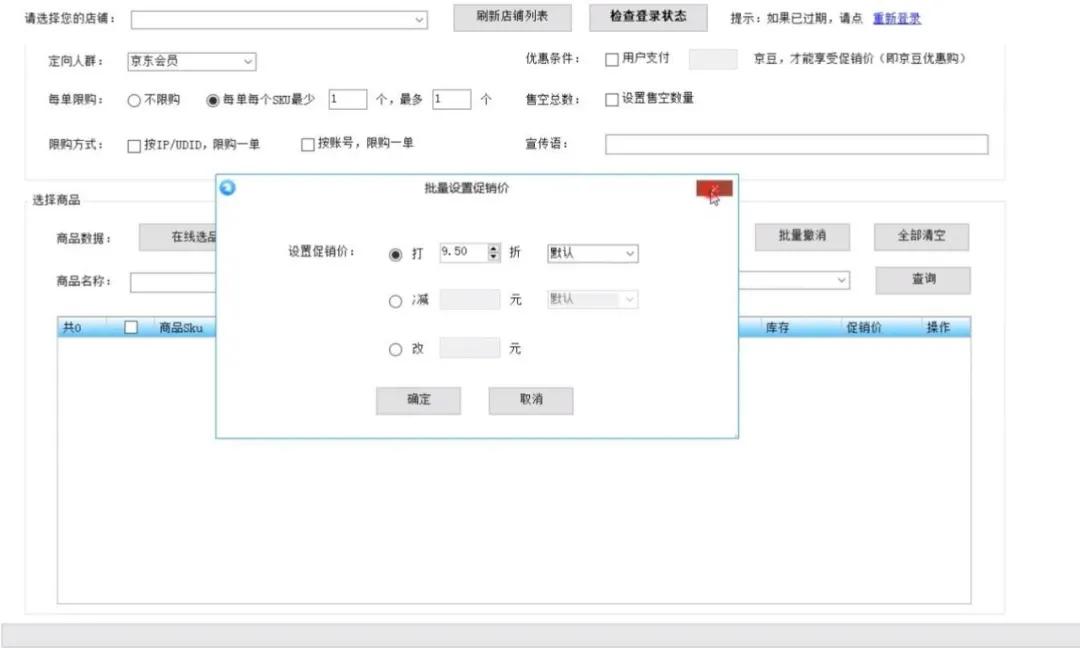The height and width of the screenshot is (648, 1080).
Task: Open the 请选择您的店铺 store dropdown
Action: coord(279,19)
